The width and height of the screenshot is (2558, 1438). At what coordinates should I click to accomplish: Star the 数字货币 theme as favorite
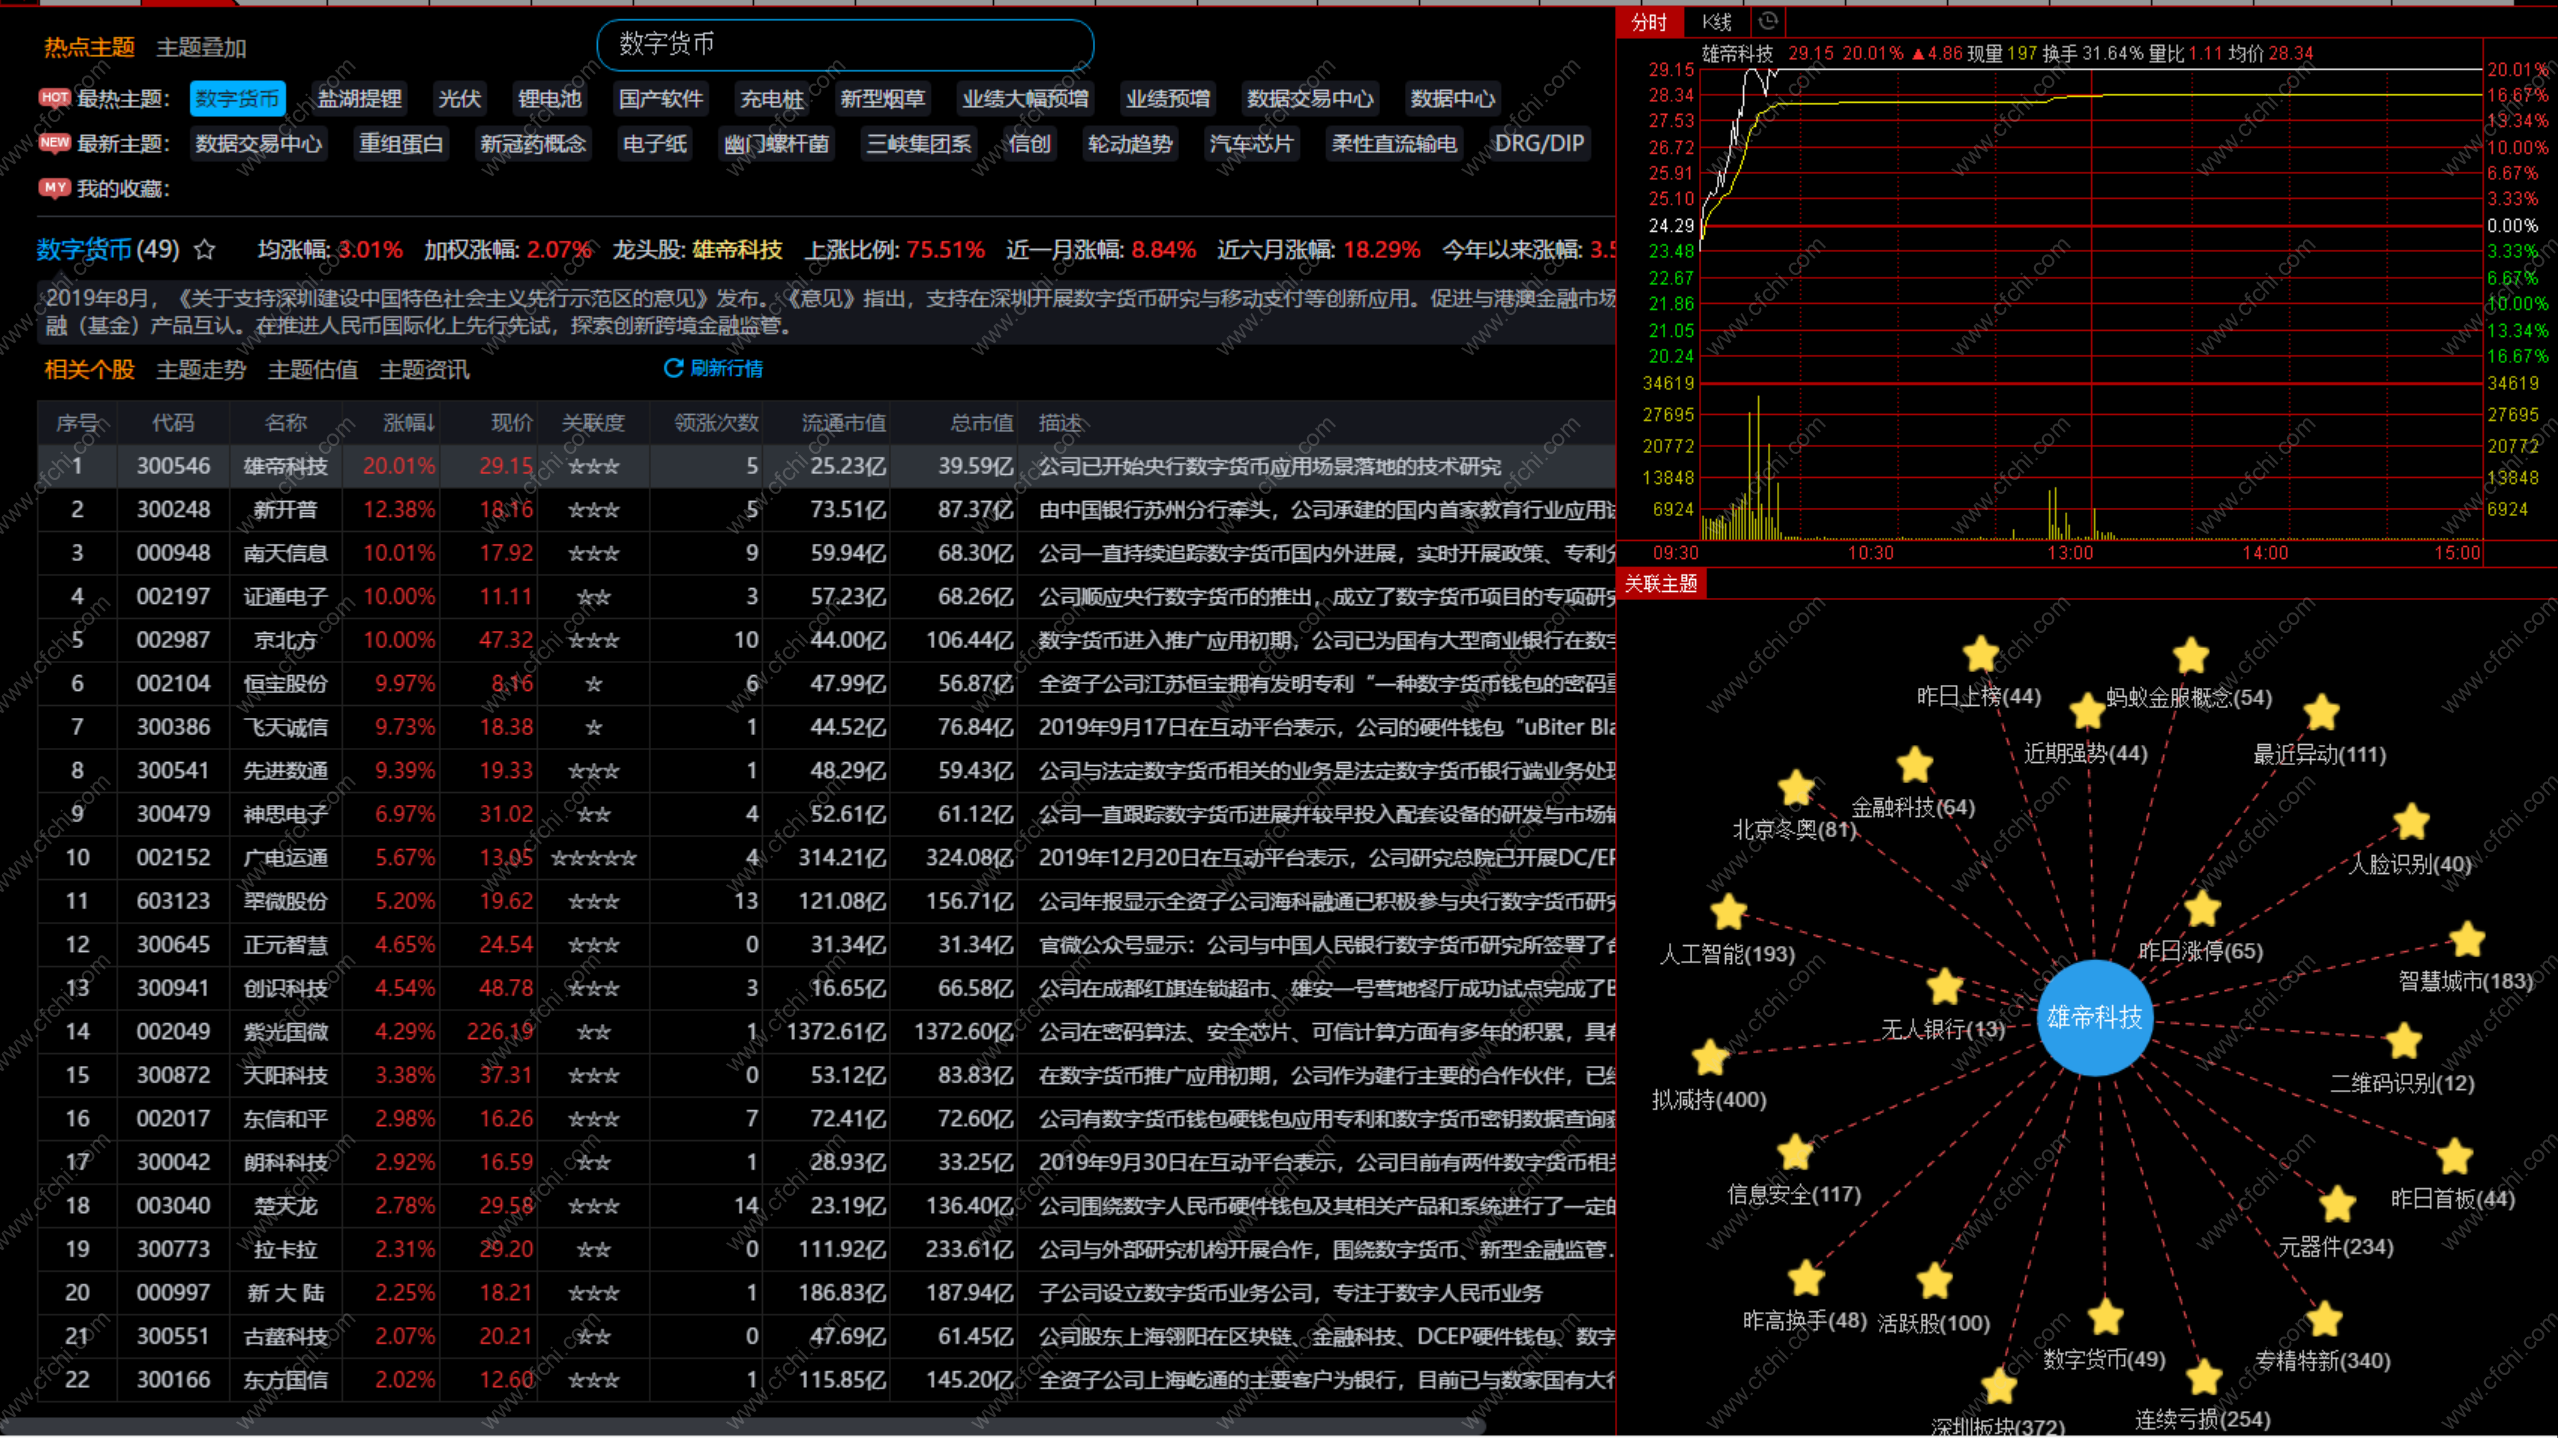pyautogui.click(x=205, y=249)
